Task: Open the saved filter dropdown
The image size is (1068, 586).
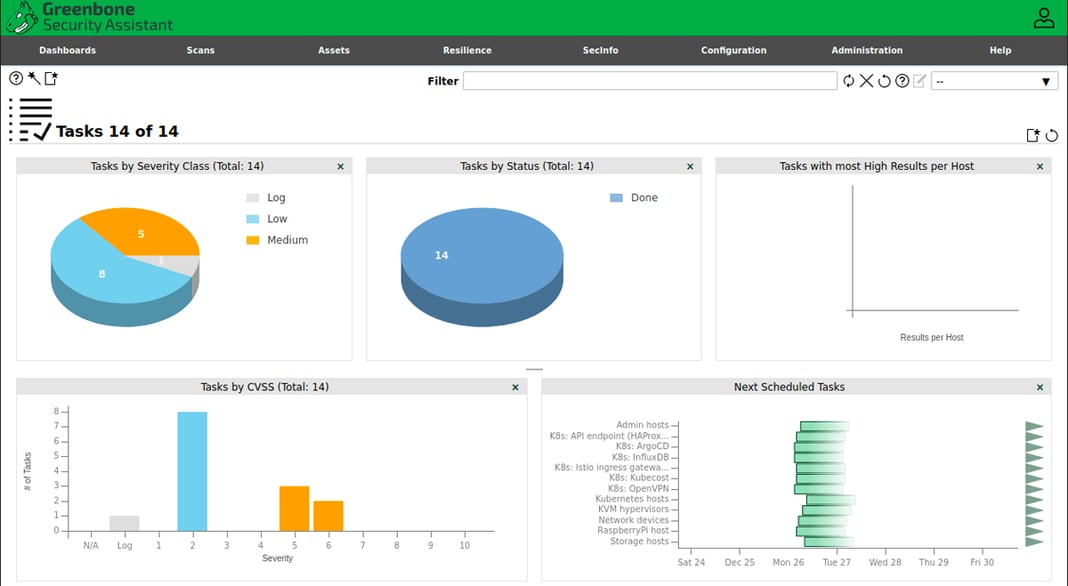Action: [x=994, y=81]
